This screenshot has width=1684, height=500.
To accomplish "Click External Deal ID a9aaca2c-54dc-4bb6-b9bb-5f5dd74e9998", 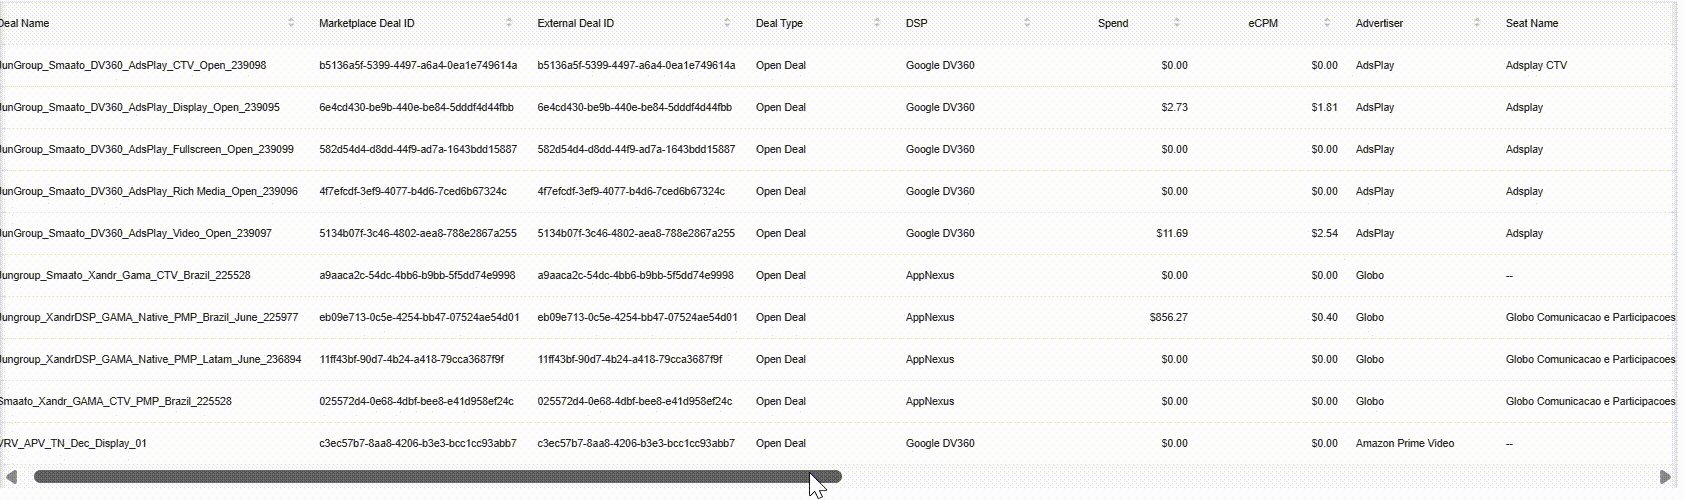I will [635, 275].
